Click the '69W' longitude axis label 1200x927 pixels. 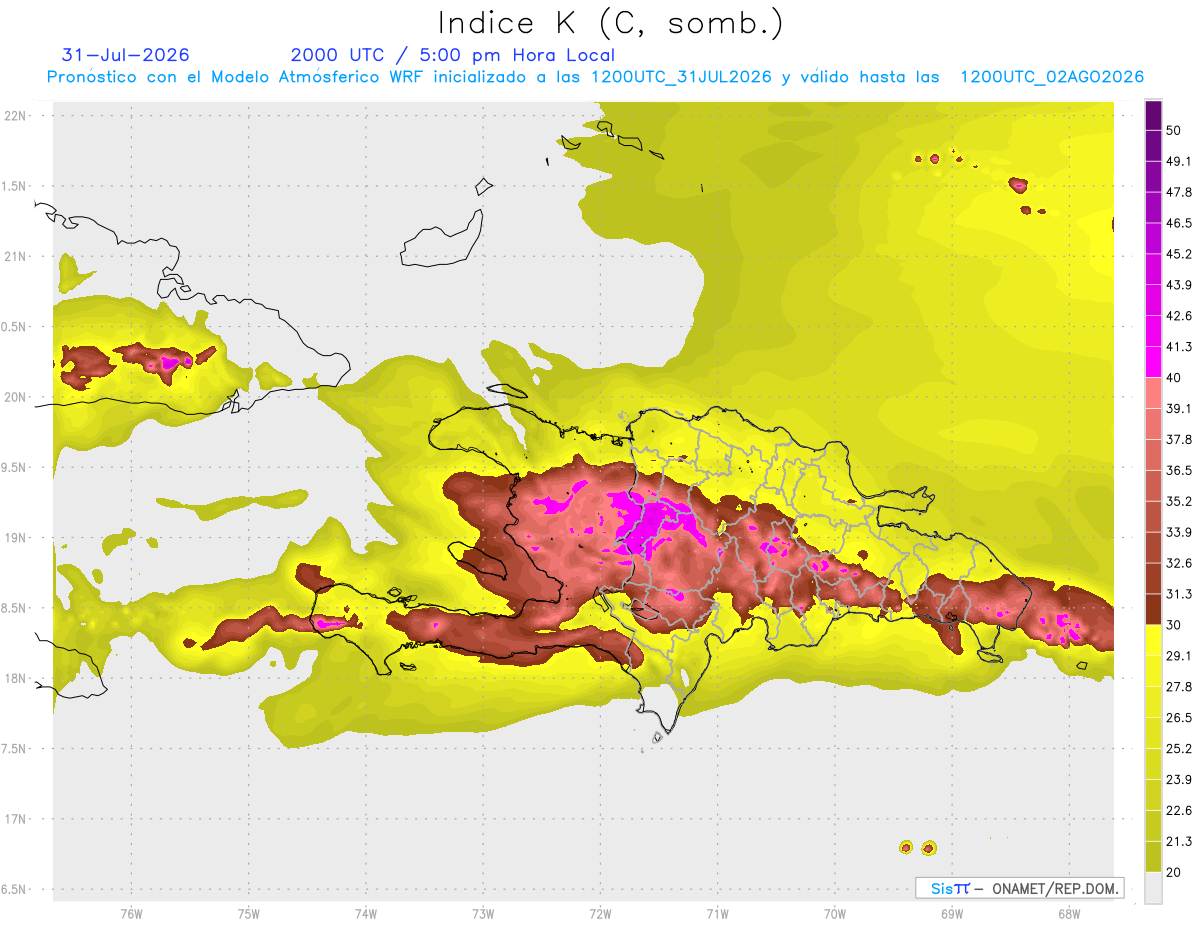tap(951, 914)
